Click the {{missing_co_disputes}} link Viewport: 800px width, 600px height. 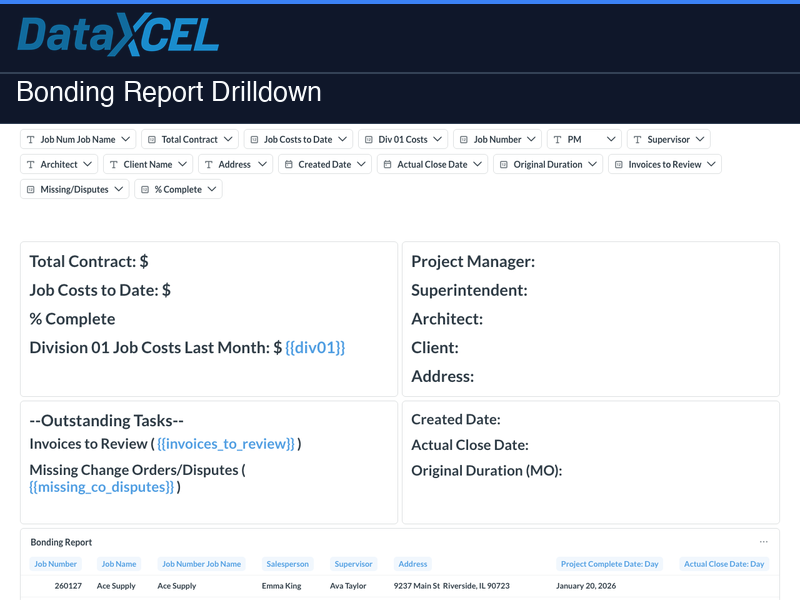(102, 487)
